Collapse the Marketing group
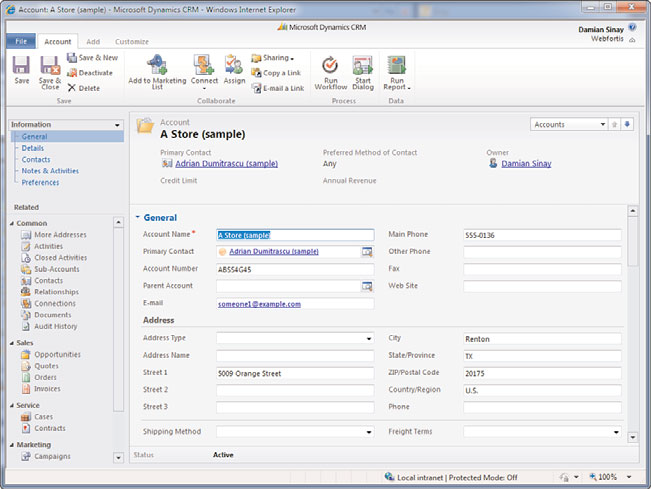This screenshot has width=651, height=489. click(12, 445)
